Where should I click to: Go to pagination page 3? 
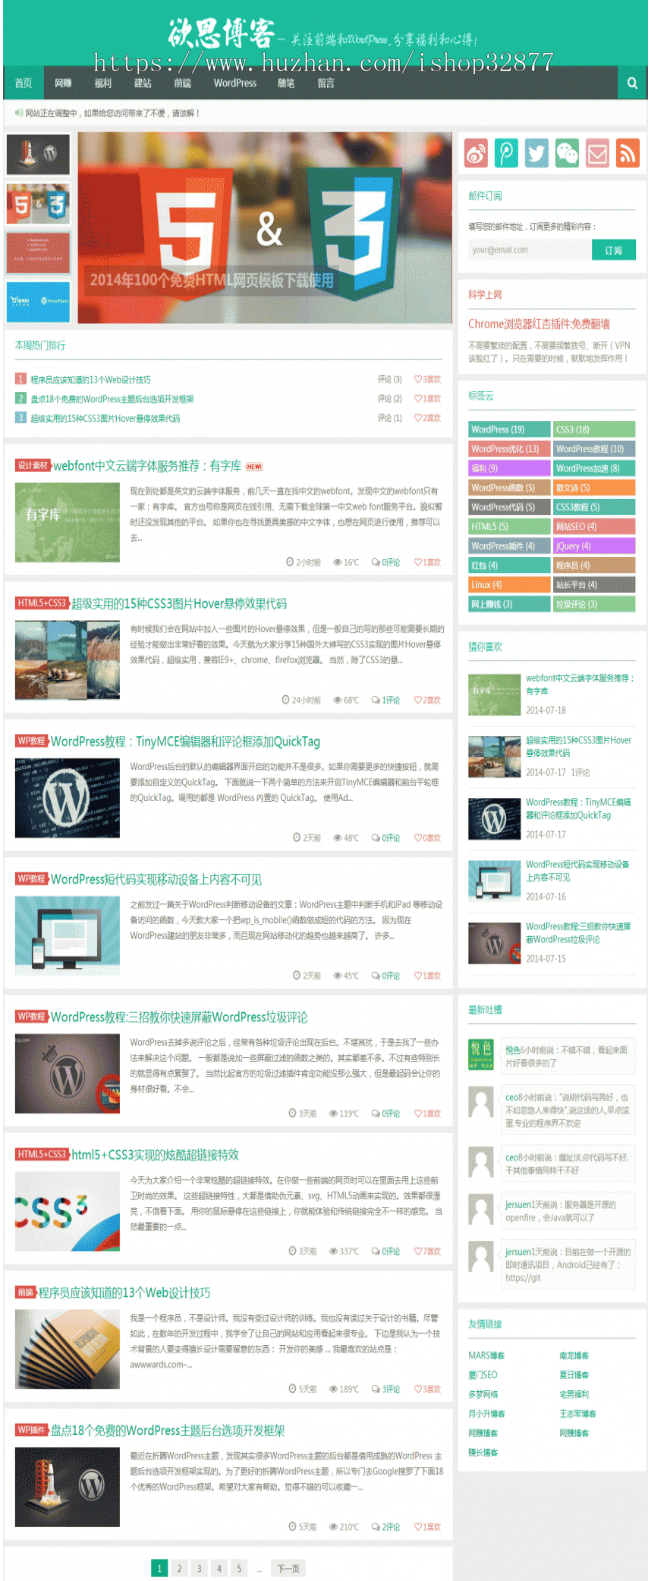tap(199, 1568)
